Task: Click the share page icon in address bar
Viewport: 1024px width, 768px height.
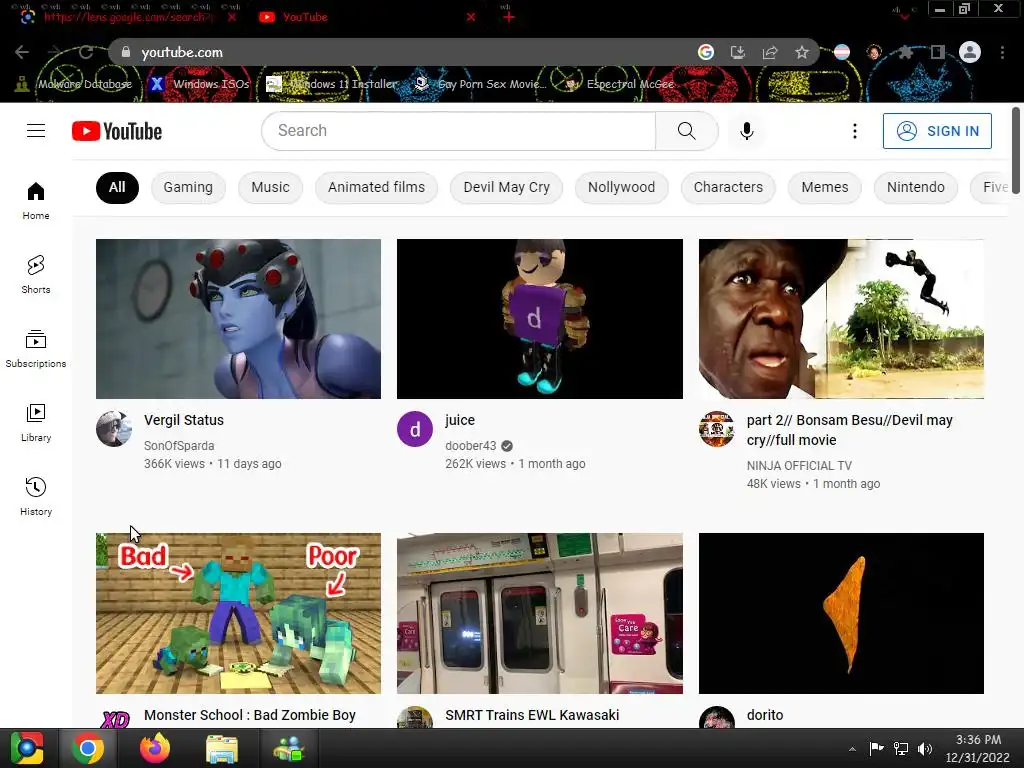Action: click(x=770, y=52)
